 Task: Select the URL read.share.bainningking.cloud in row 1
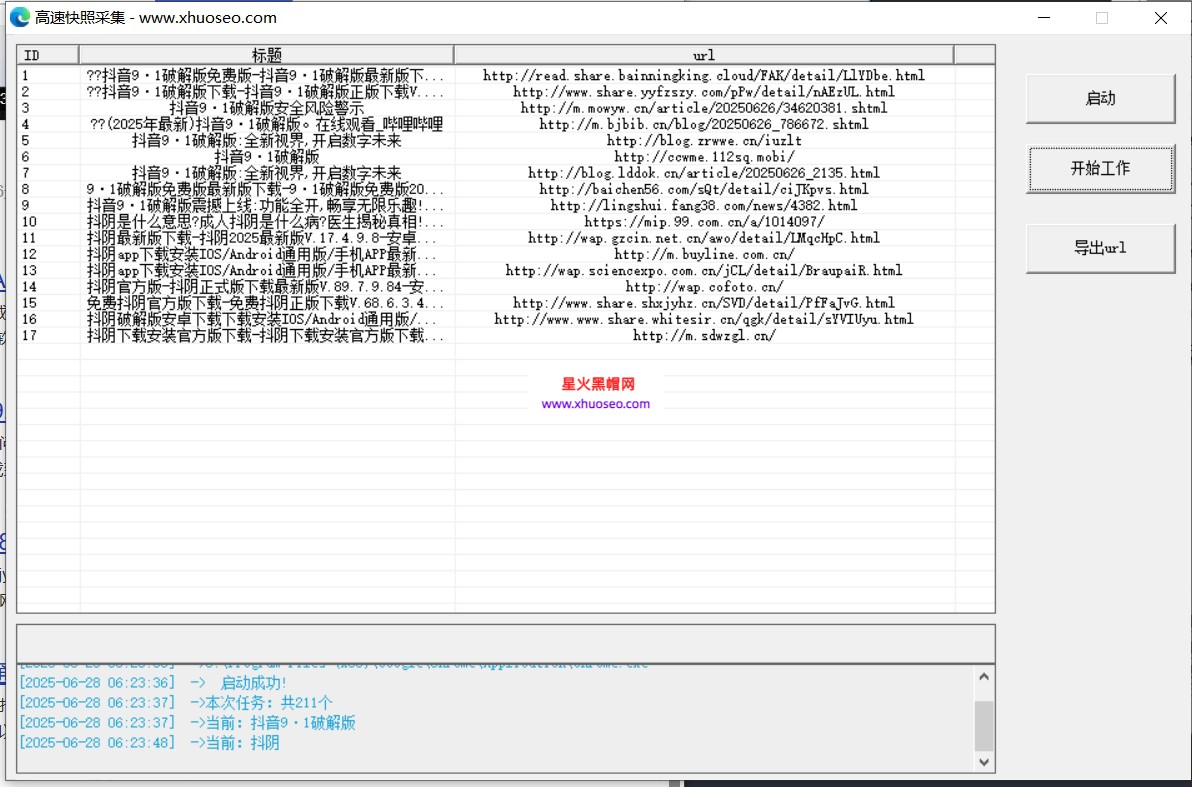tap(704, 76)
